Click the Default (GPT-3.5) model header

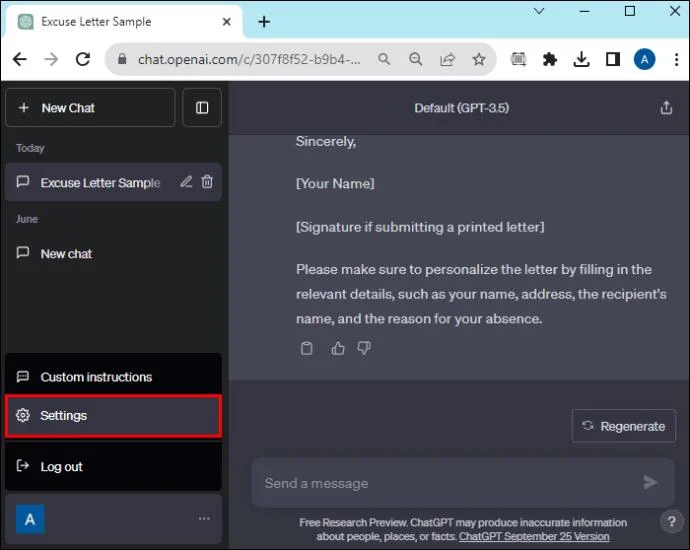point(461,108)
